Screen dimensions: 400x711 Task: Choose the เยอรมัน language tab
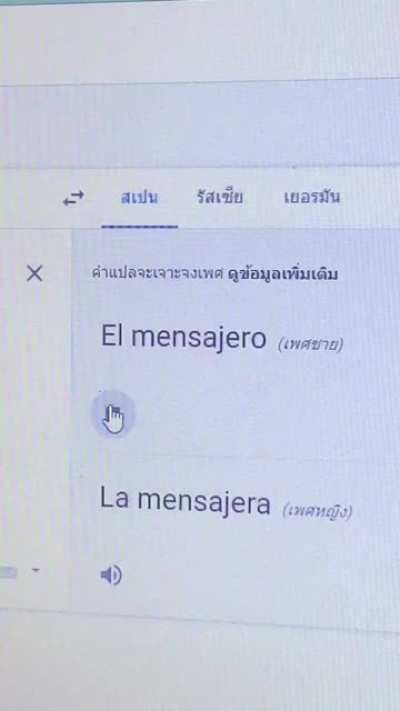(312, 198)
